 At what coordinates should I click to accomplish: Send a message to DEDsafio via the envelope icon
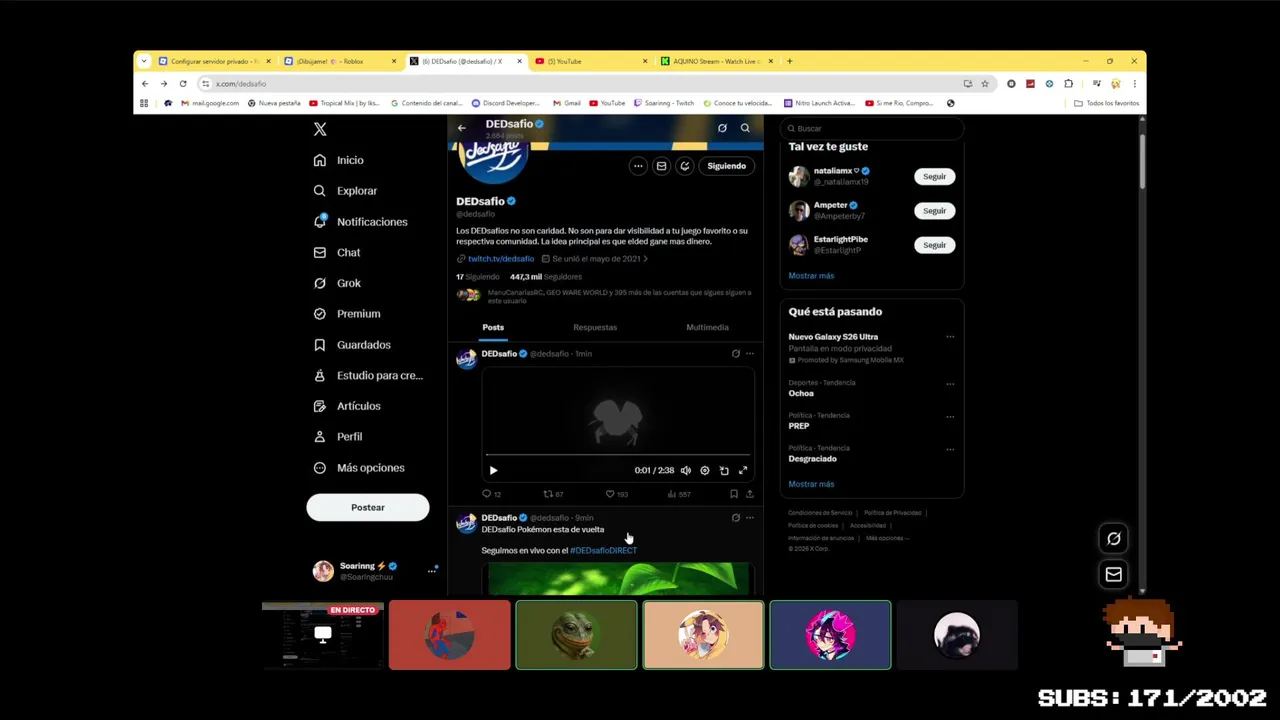(x=661, y=166)
